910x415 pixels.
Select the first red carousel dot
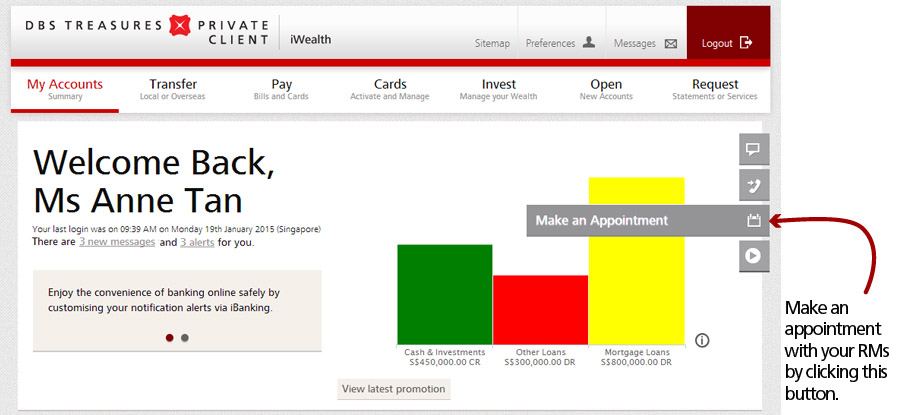click(169, 338)
